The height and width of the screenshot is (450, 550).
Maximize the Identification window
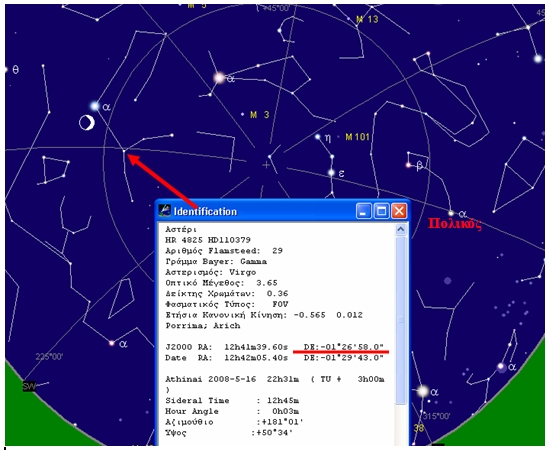[381, 211]
